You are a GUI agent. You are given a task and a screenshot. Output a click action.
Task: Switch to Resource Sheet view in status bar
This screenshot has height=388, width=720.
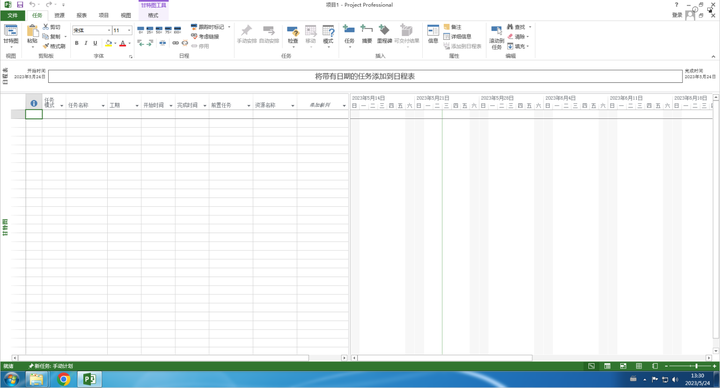[x=639, y=366]
